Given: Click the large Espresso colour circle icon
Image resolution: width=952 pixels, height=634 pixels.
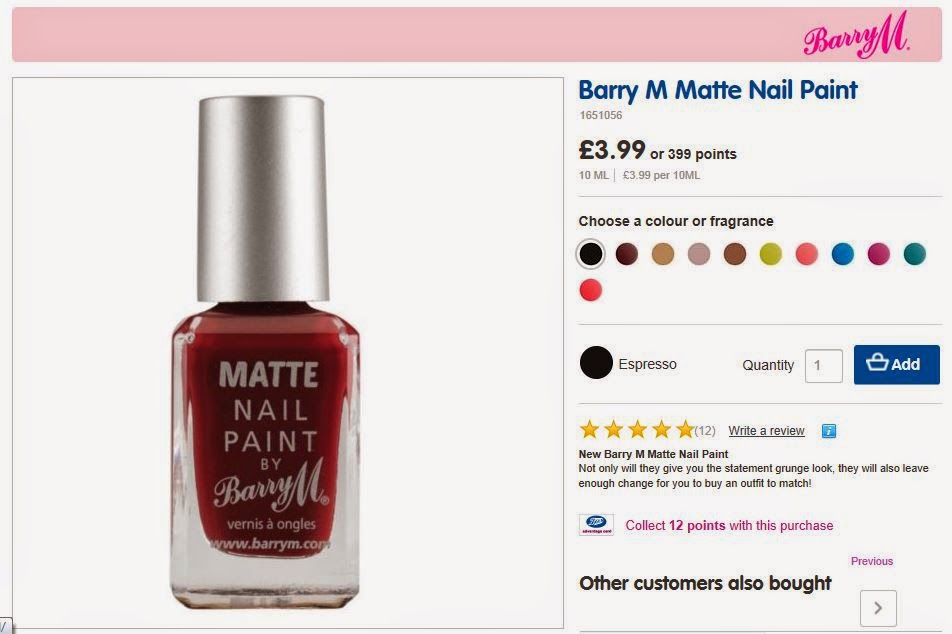Looking at the screenshot, I should pyautogui.click(x=596, y=363).
